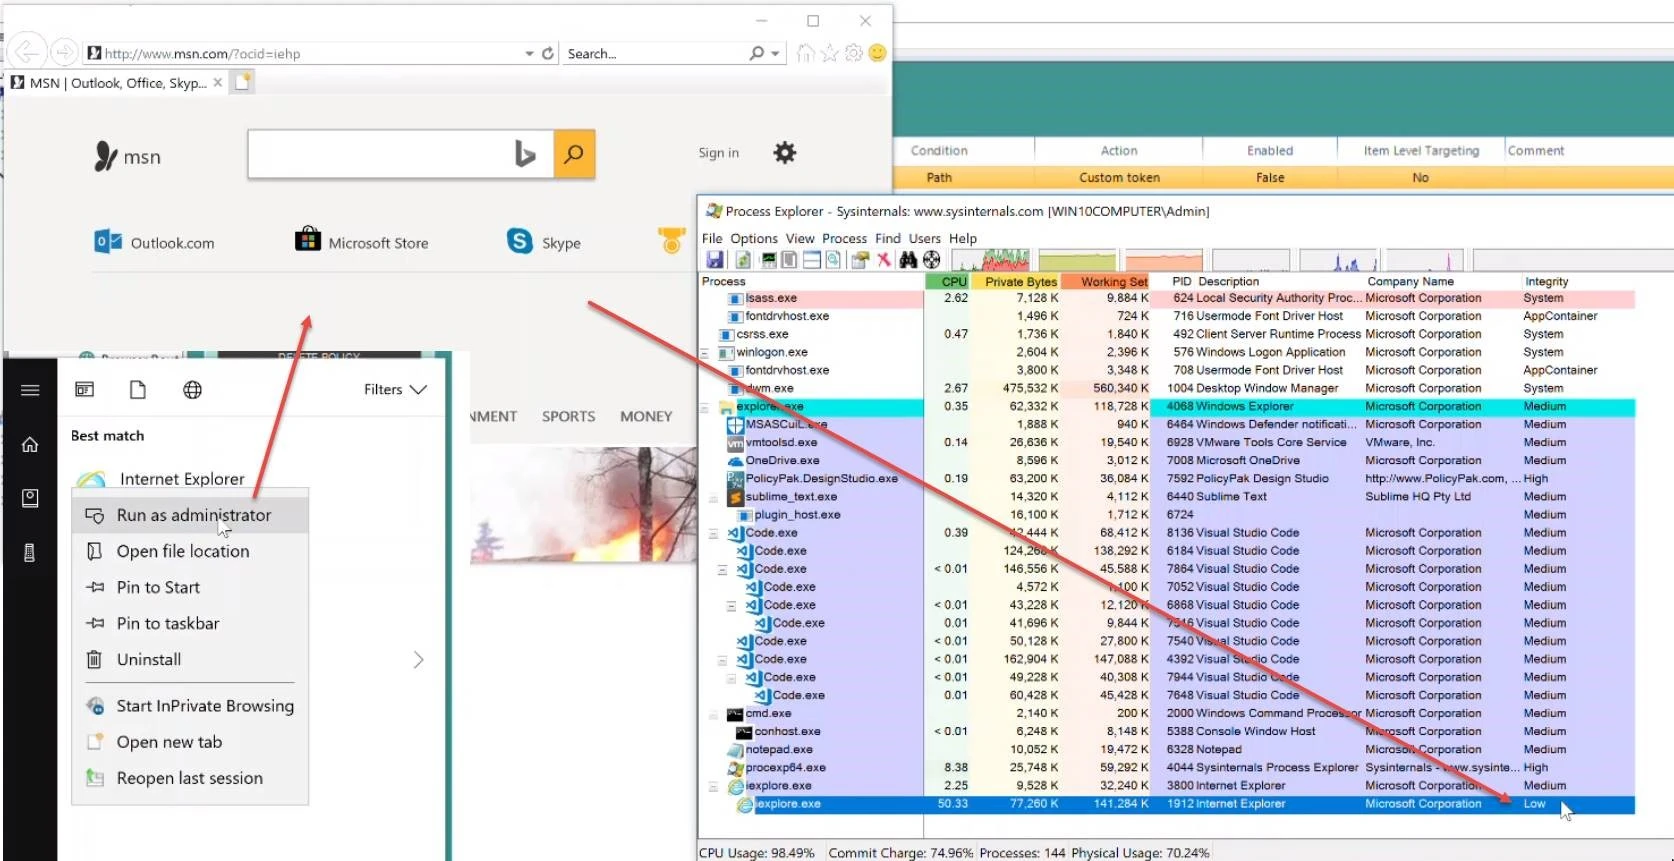The image size is (1674, 861).
Task: Open the address bar autocomplete dropdown arrow
Action: click(x=529, y=54)
